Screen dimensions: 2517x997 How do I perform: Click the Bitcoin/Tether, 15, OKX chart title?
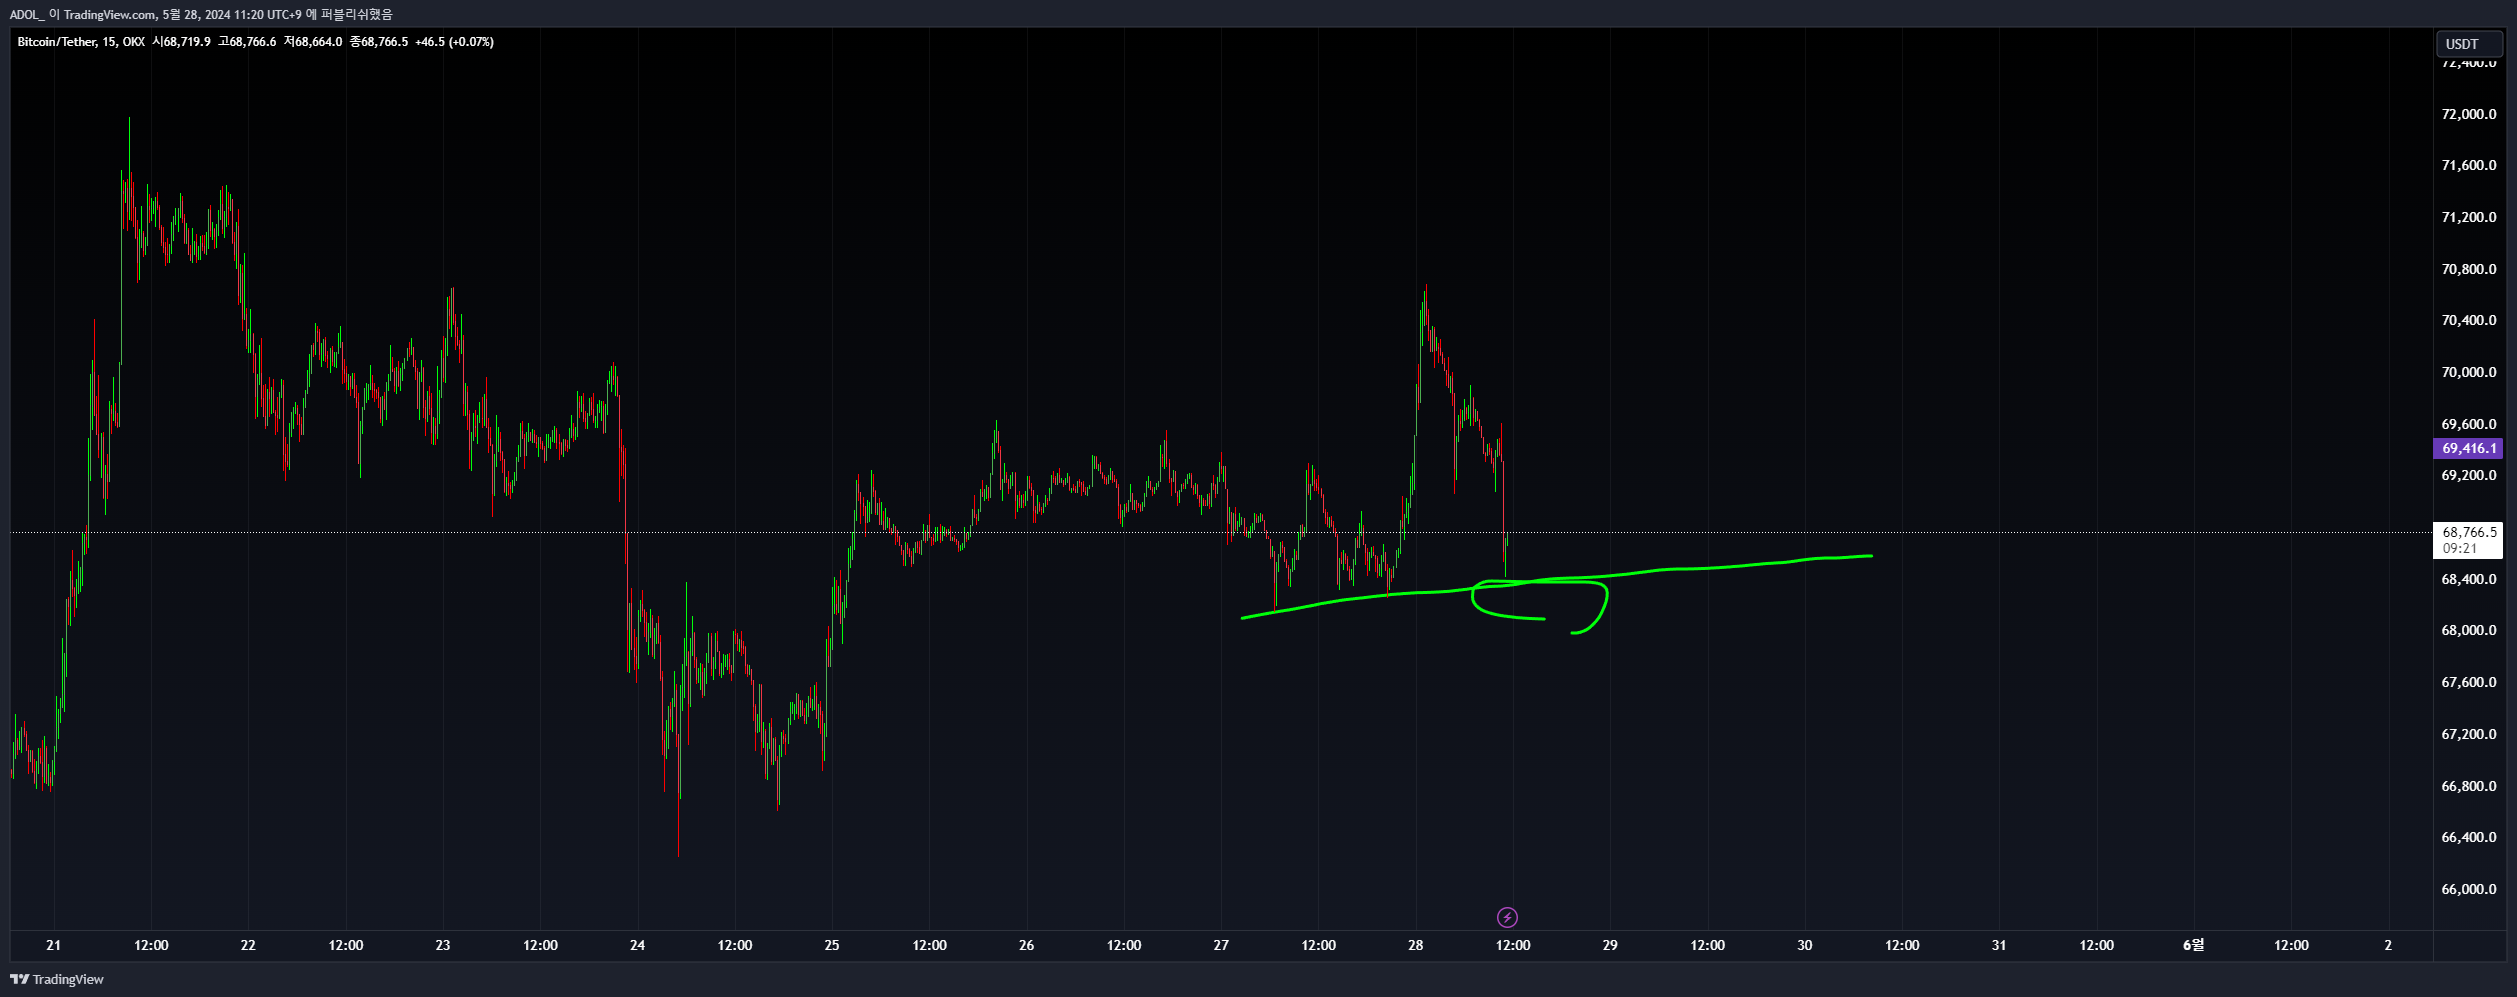click(81, 42)
